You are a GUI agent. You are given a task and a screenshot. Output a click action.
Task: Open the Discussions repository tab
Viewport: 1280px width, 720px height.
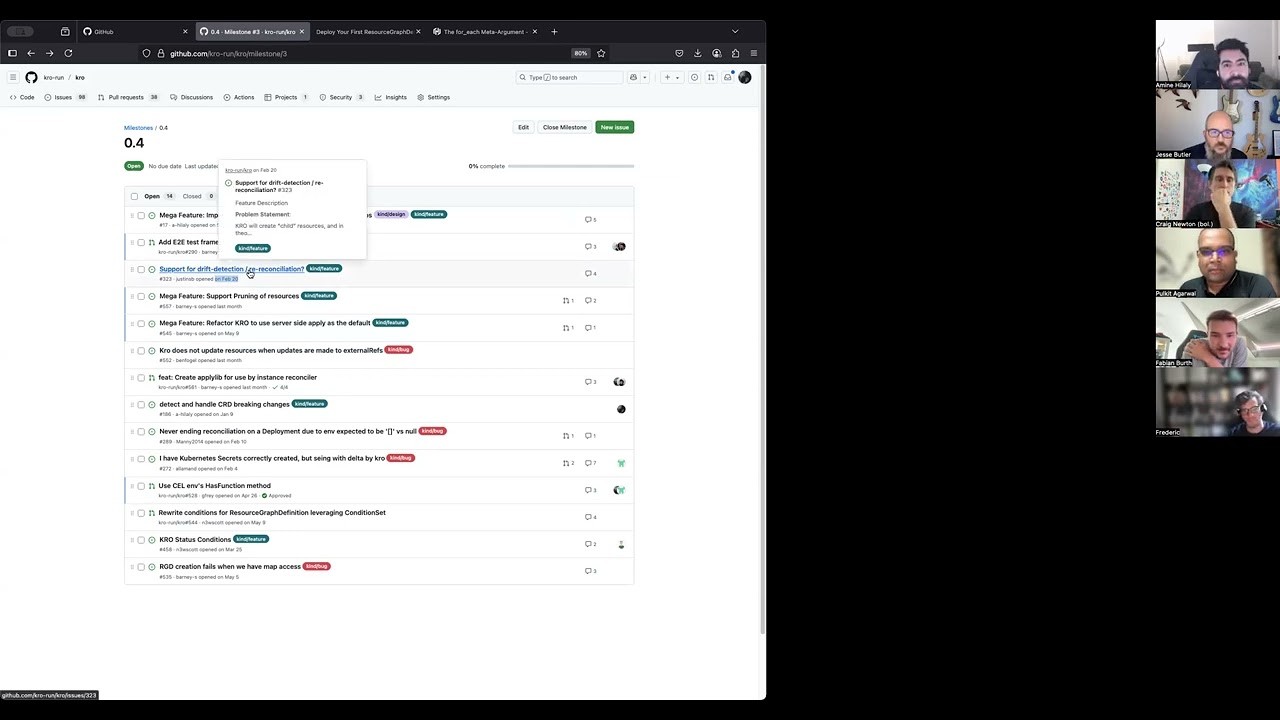191,97
